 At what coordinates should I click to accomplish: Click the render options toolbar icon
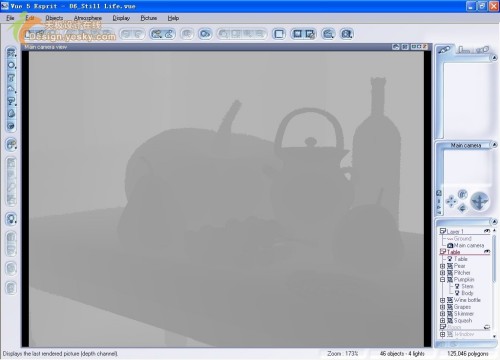click(310, 34)
